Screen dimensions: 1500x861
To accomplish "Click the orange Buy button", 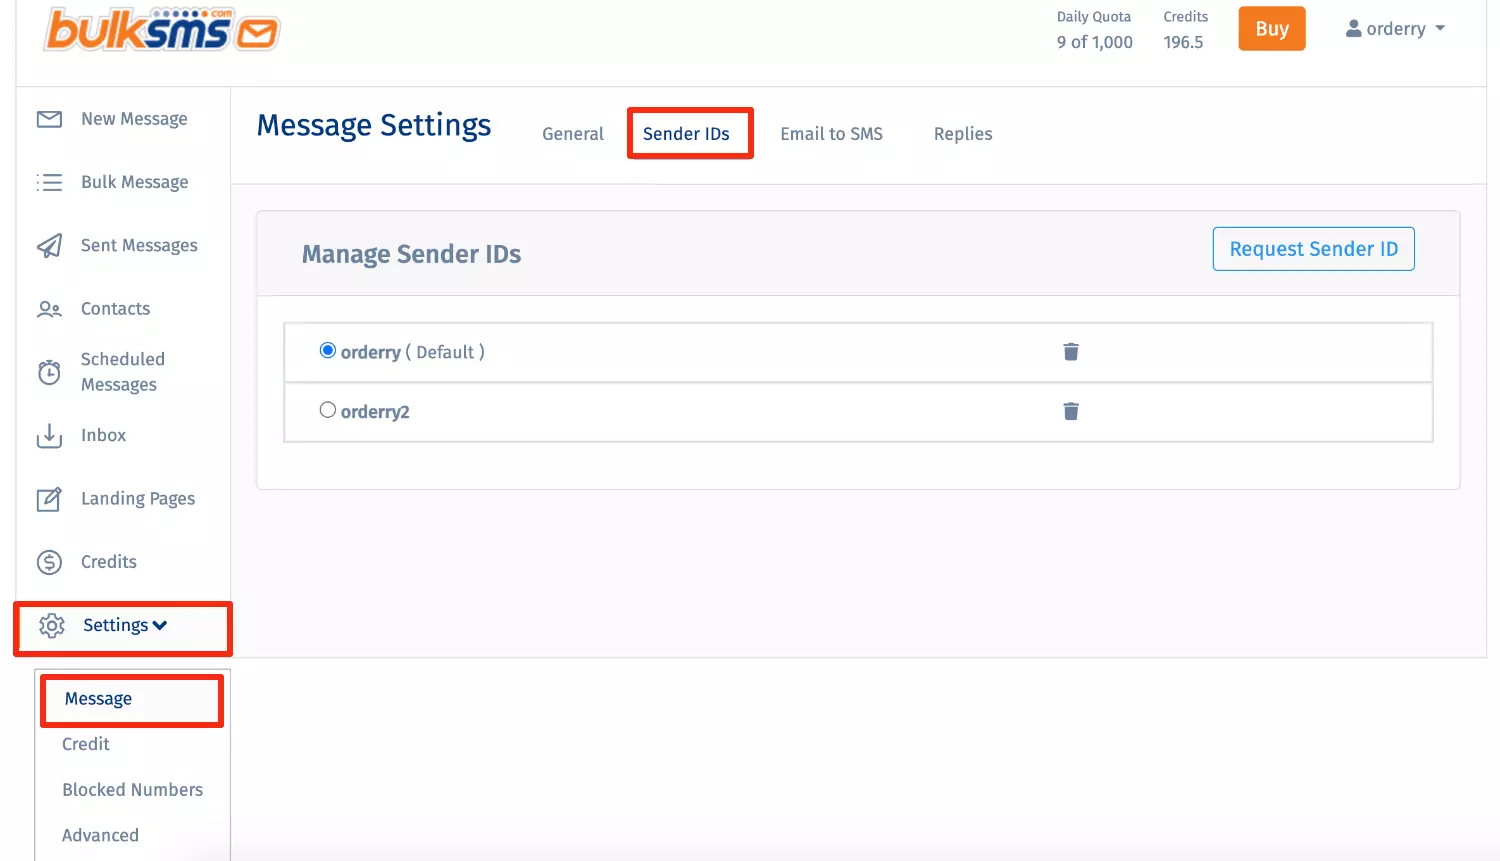I will click(x=1272, y=29).
